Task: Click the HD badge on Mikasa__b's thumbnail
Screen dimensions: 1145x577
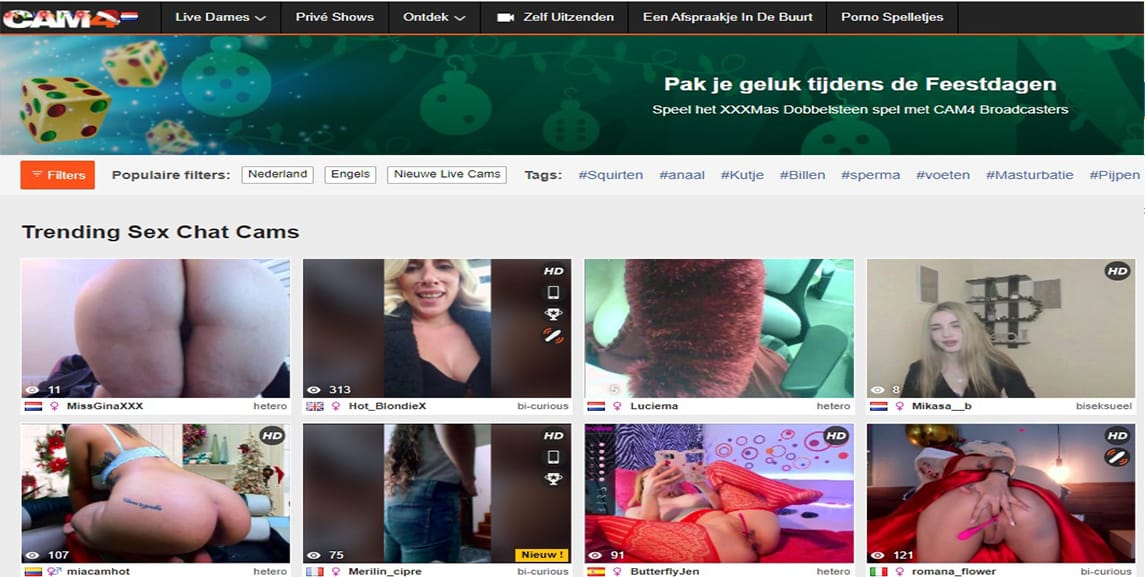Action: [1117, 271]
